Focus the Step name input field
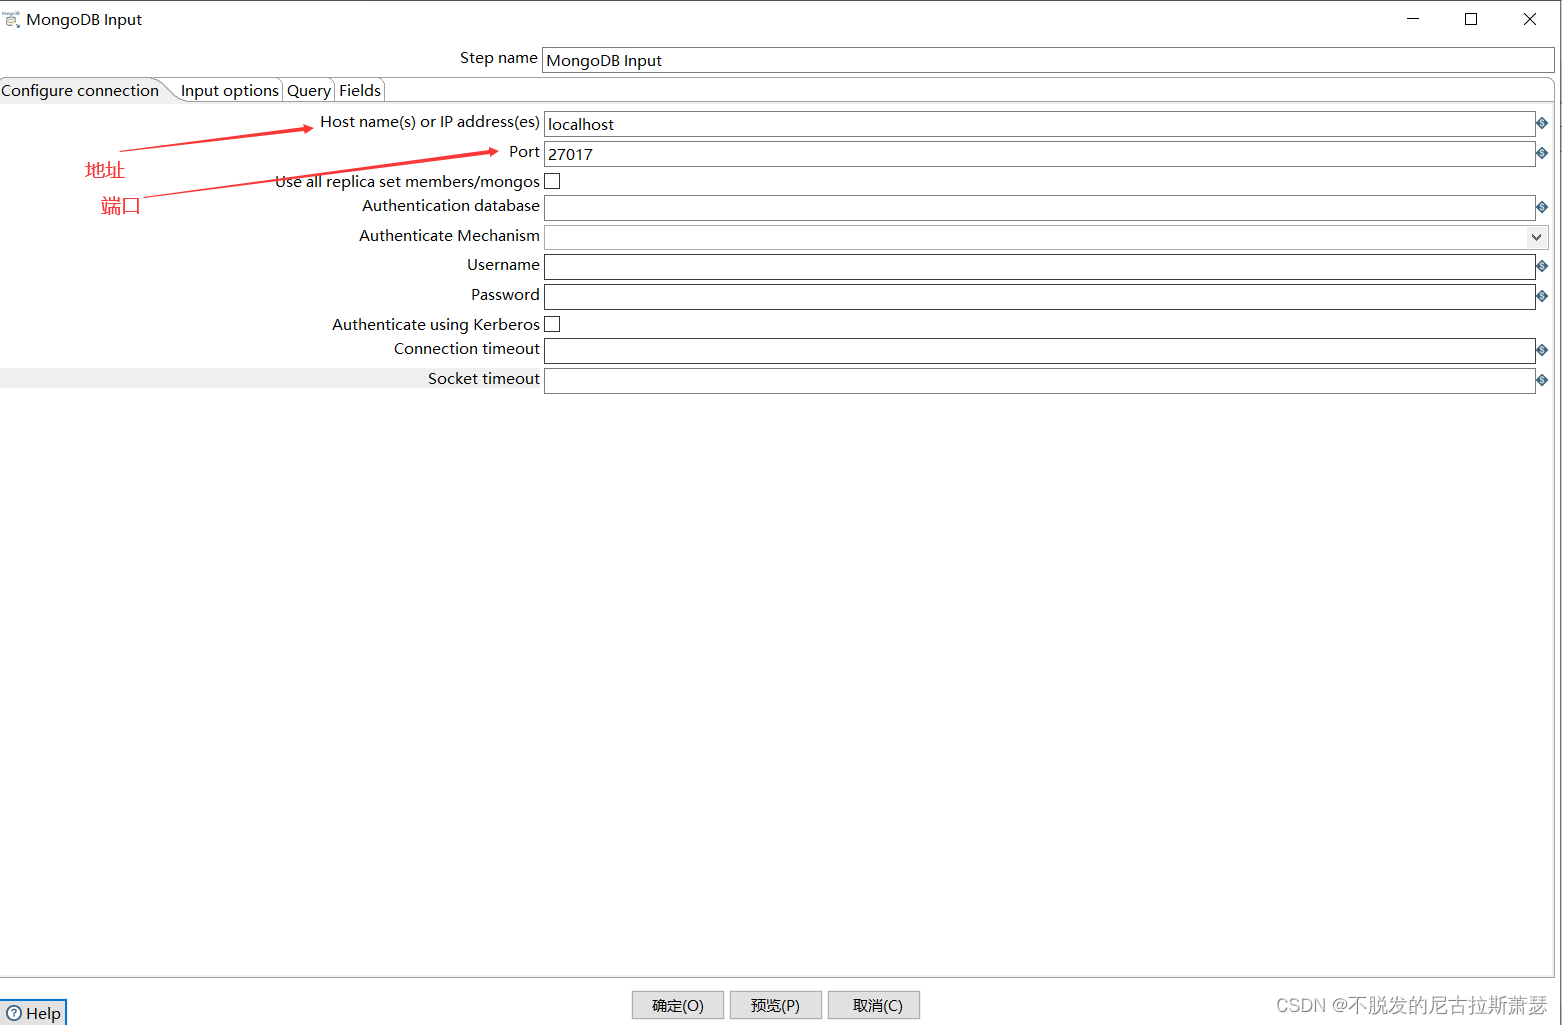This screenshot has height=1025, width=1562. coord(1048,60)
